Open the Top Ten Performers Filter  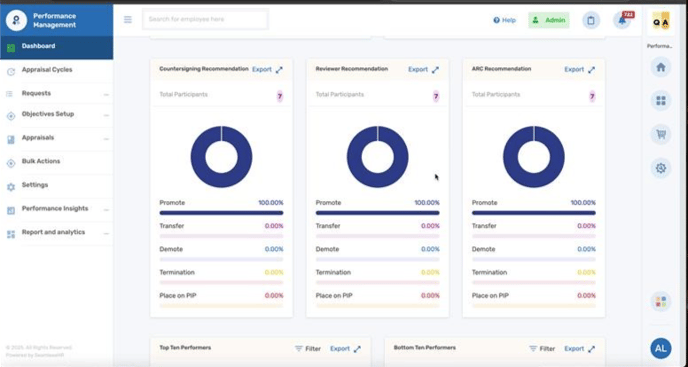(x=308, y=349)
